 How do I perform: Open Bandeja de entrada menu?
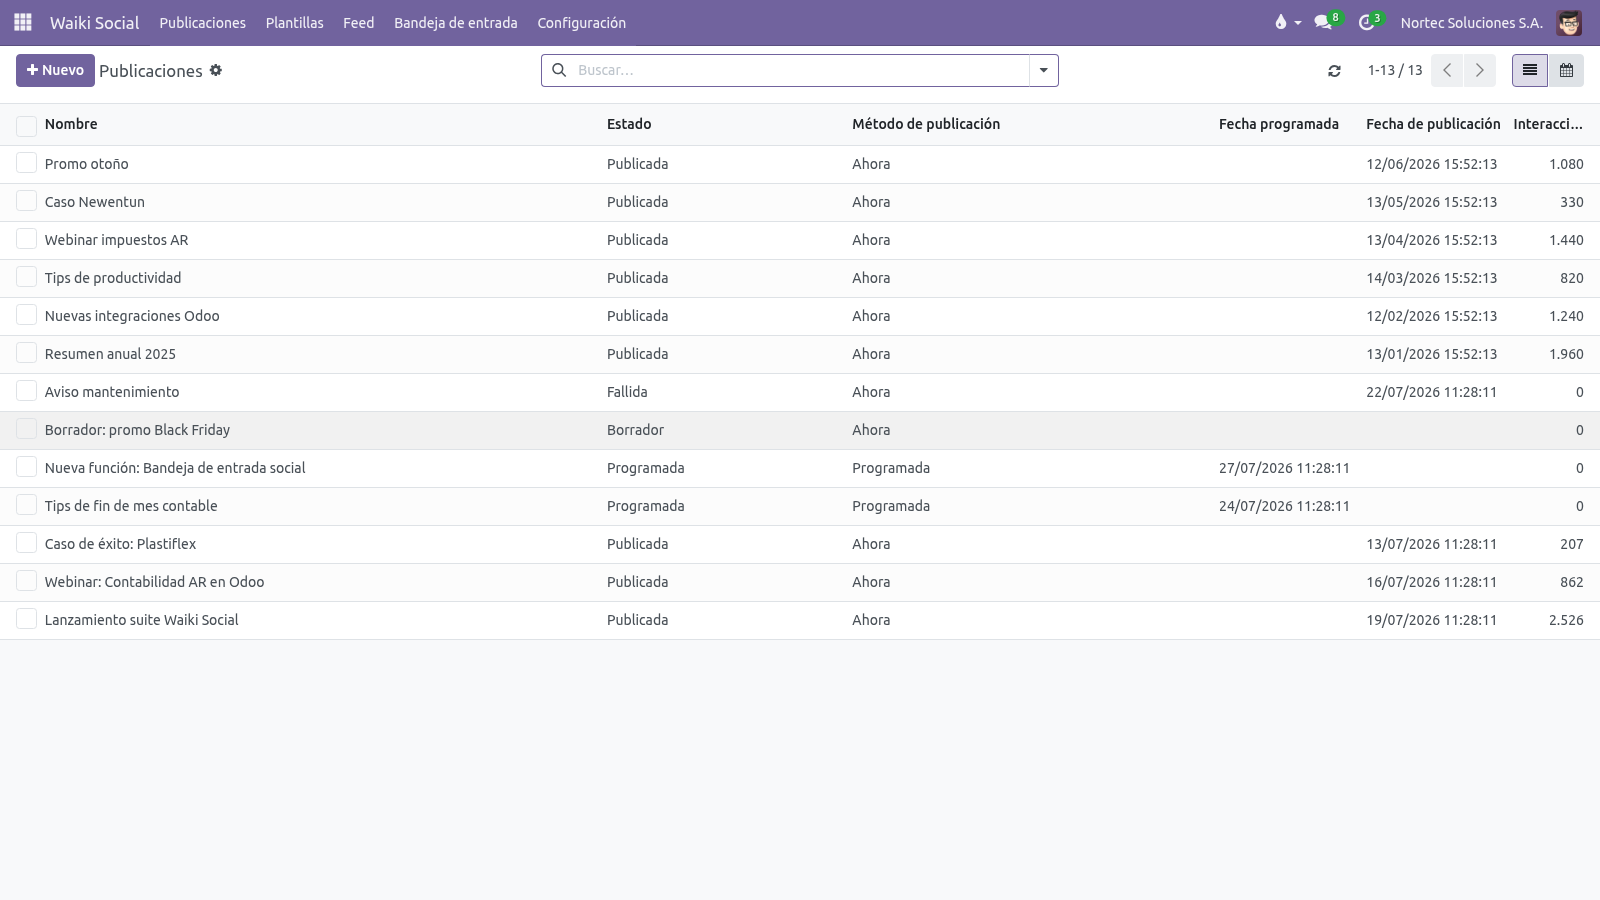[x=455, y=22]
